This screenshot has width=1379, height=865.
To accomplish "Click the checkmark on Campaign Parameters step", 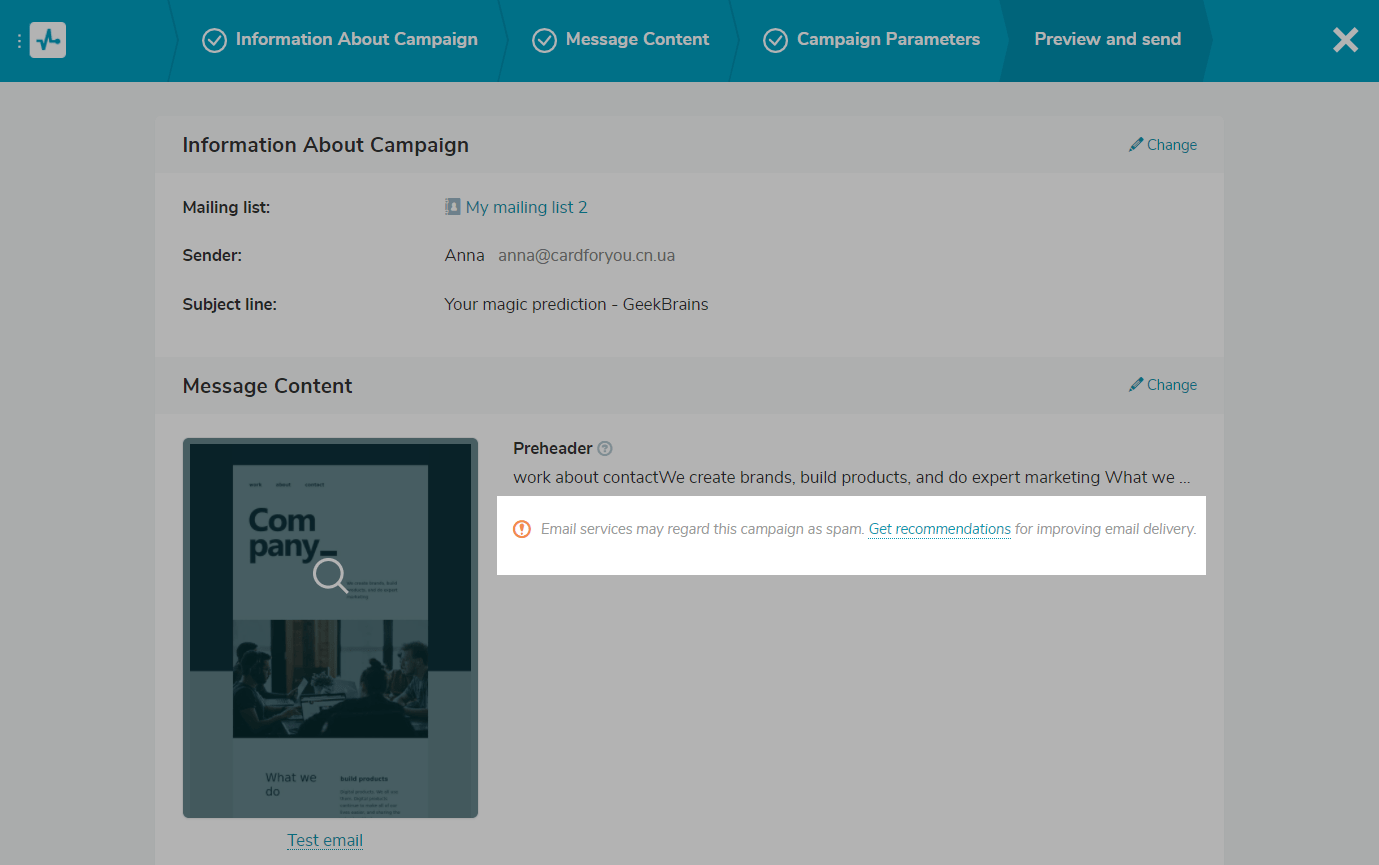I will tap(775, 40).
